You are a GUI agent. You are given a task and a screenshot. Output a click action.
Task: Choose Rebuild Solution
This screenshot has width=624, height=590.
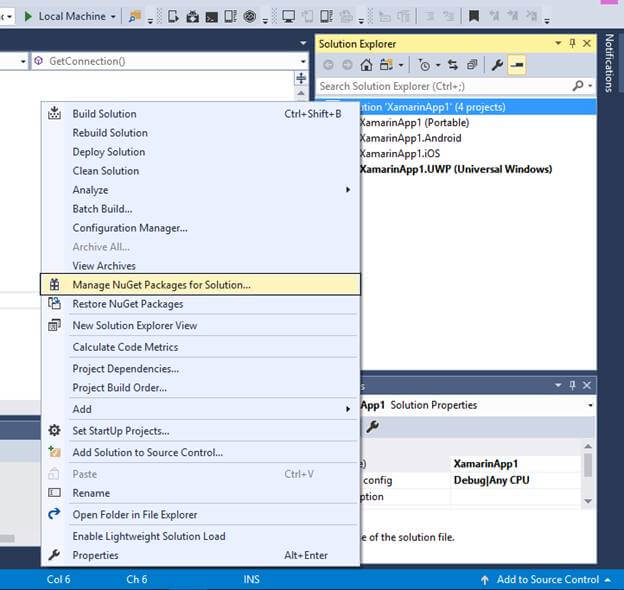click(201, 133)
